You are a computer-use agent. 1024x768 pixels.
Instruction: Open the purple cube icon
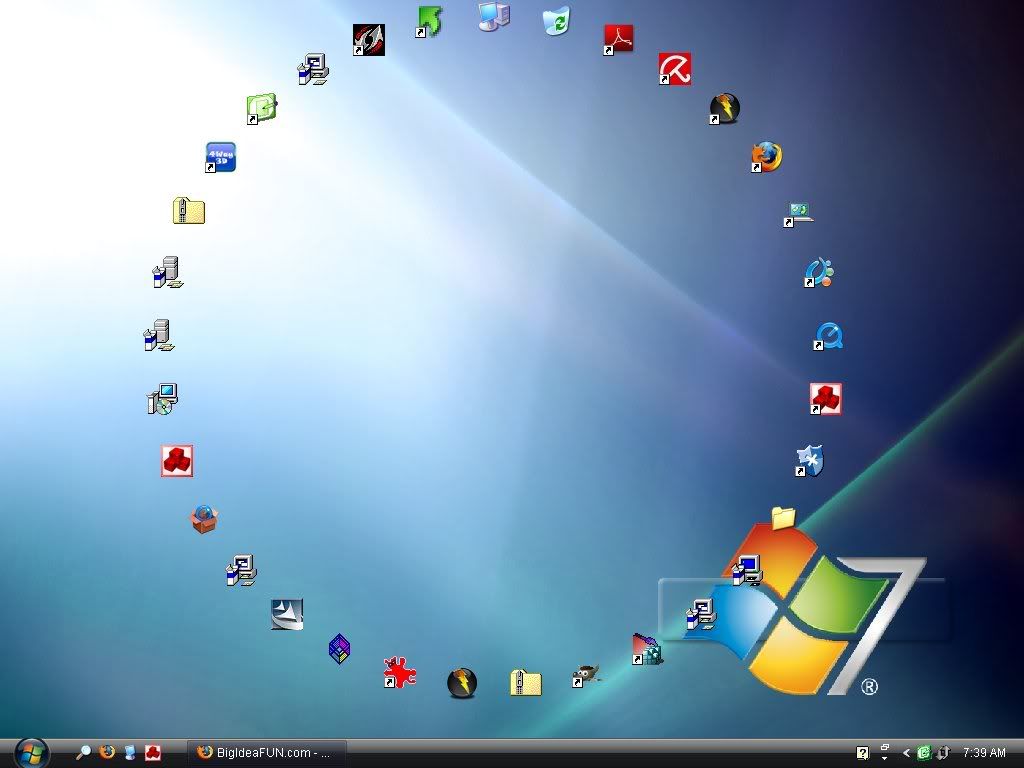(340, 648)
